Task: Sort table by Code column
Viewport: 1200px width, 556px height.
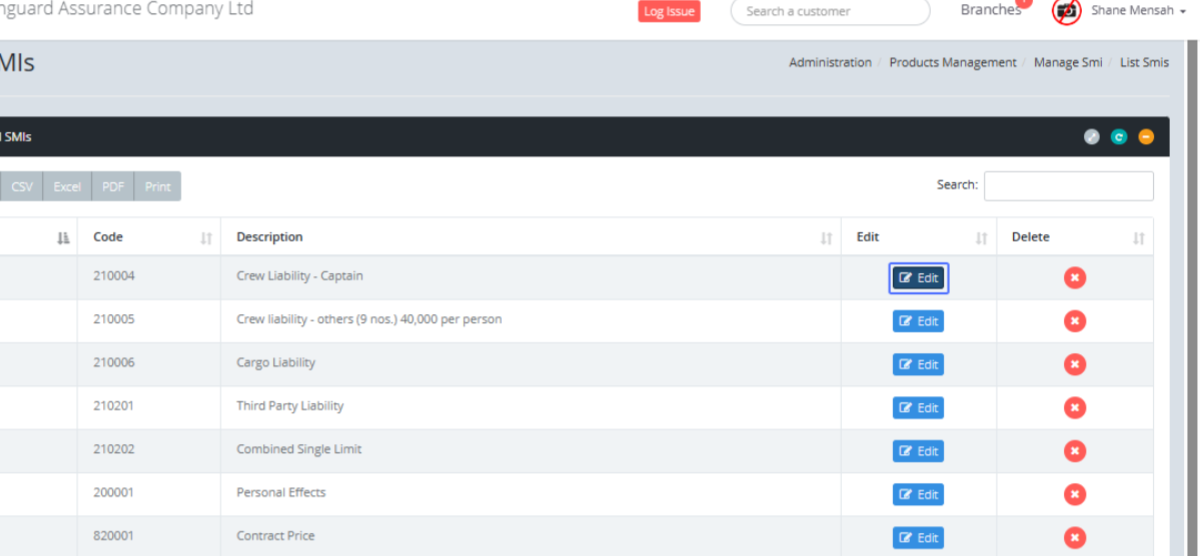Action: pyautogui.click(x=149, y=237)
